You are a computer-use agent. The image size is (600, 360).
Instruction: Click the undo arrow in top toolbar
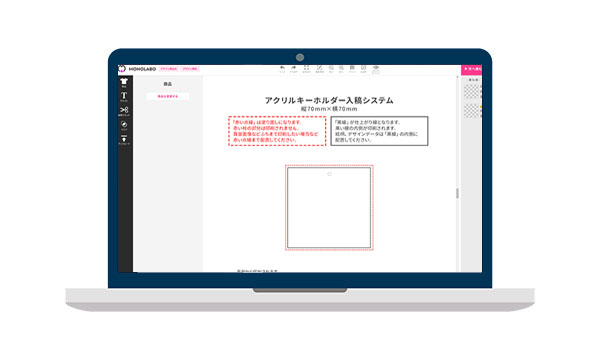[282, 69]
